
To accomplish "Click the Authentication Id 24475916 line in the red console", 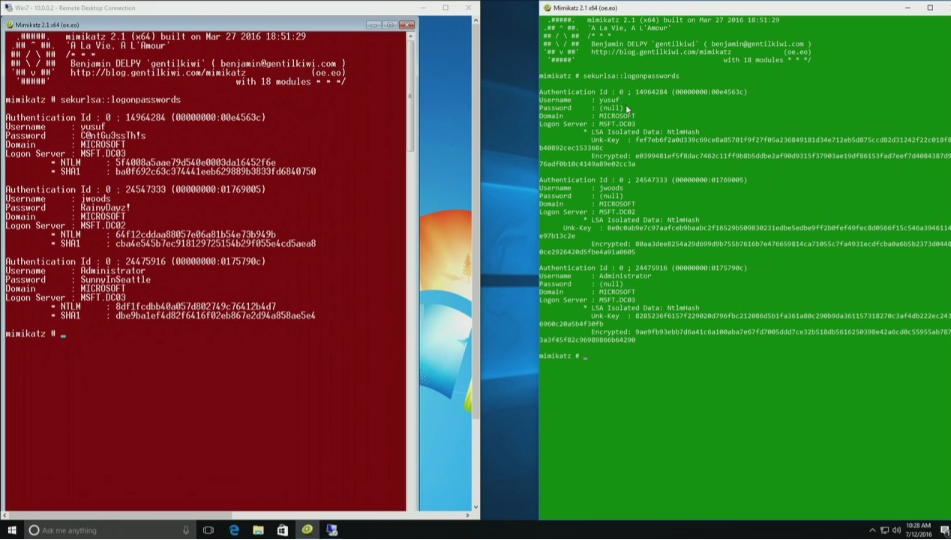I will click(x=135, y=262).
